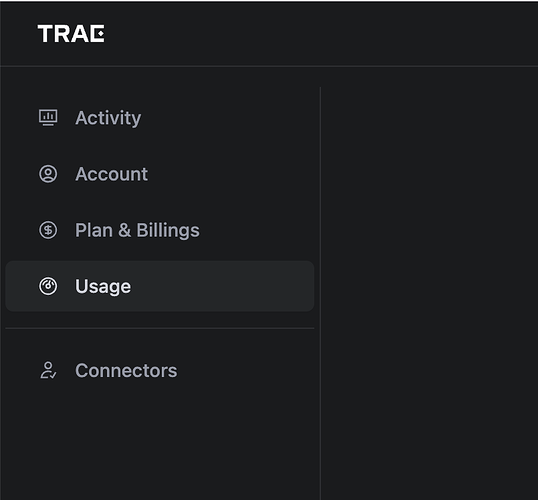
Task: Select the Connectors person-check icon
Action: (x=48, y=370)
